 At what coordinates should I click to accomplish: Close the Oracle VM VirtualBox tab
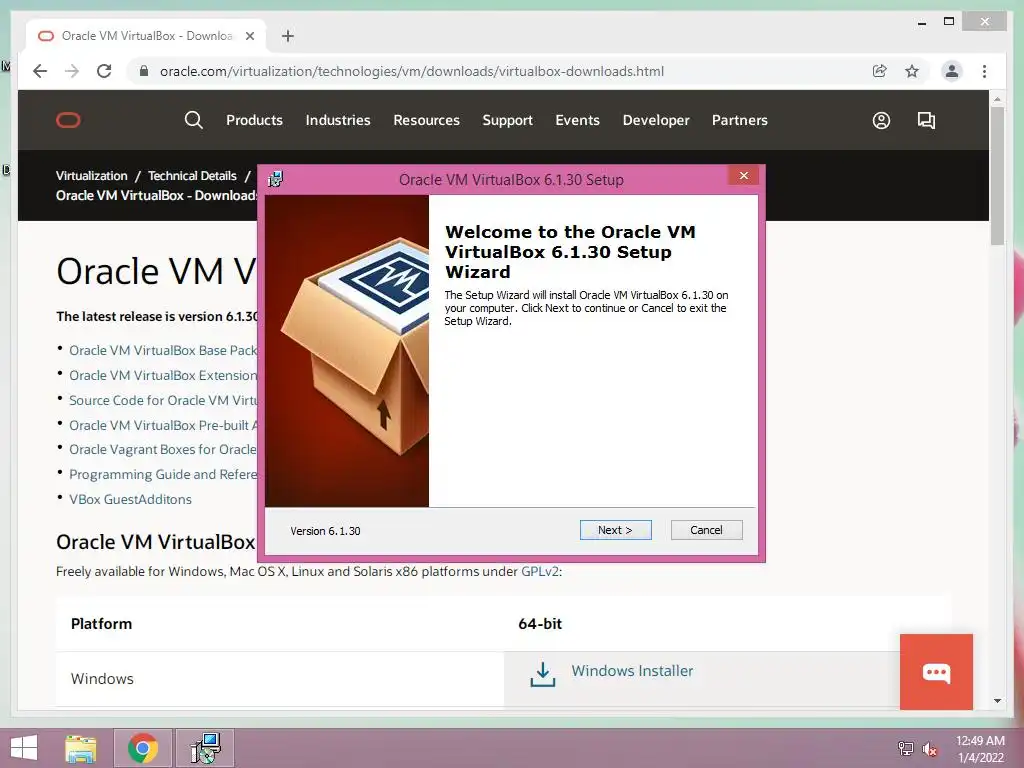pyautogui.click(x=249, y=36)
